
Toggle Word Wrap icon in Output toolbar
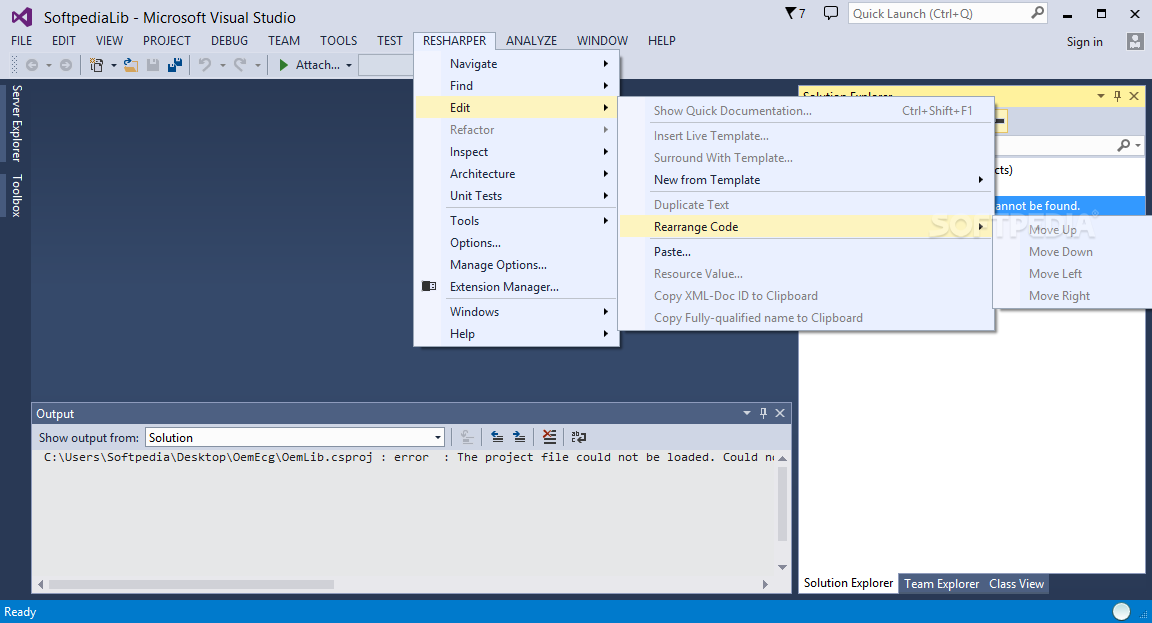[x=579, y=437]
